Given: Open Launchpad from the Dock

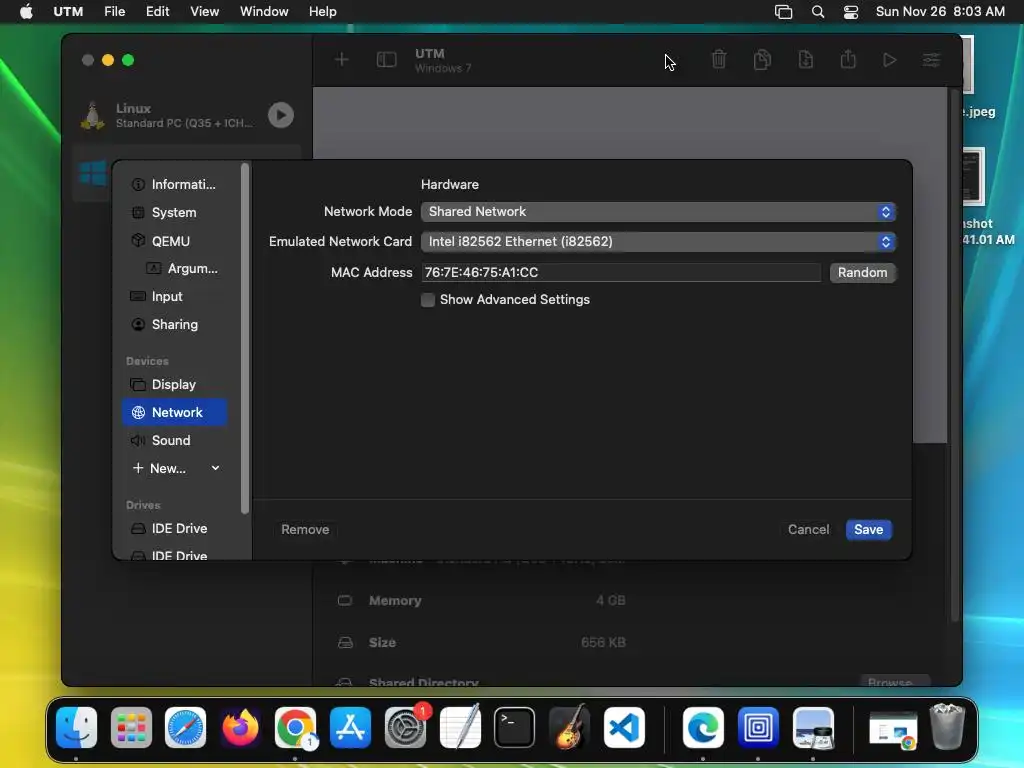Looking at the screenshot, I should pos(131,727).
